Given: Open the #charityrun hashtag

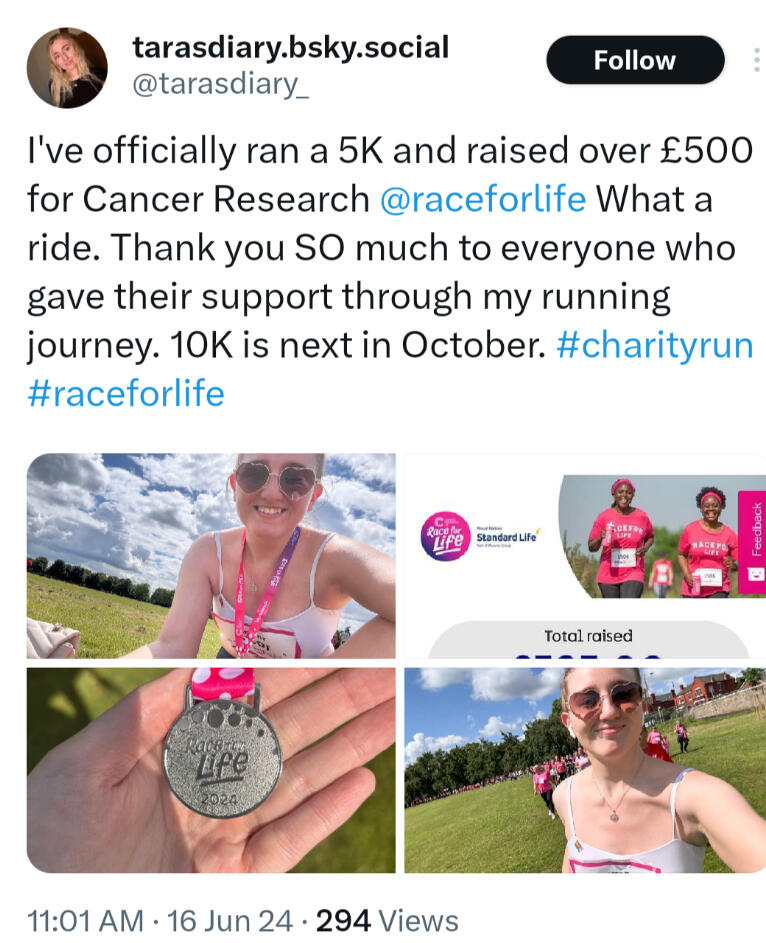Looking at the screenshot, I should coord(654,345).
